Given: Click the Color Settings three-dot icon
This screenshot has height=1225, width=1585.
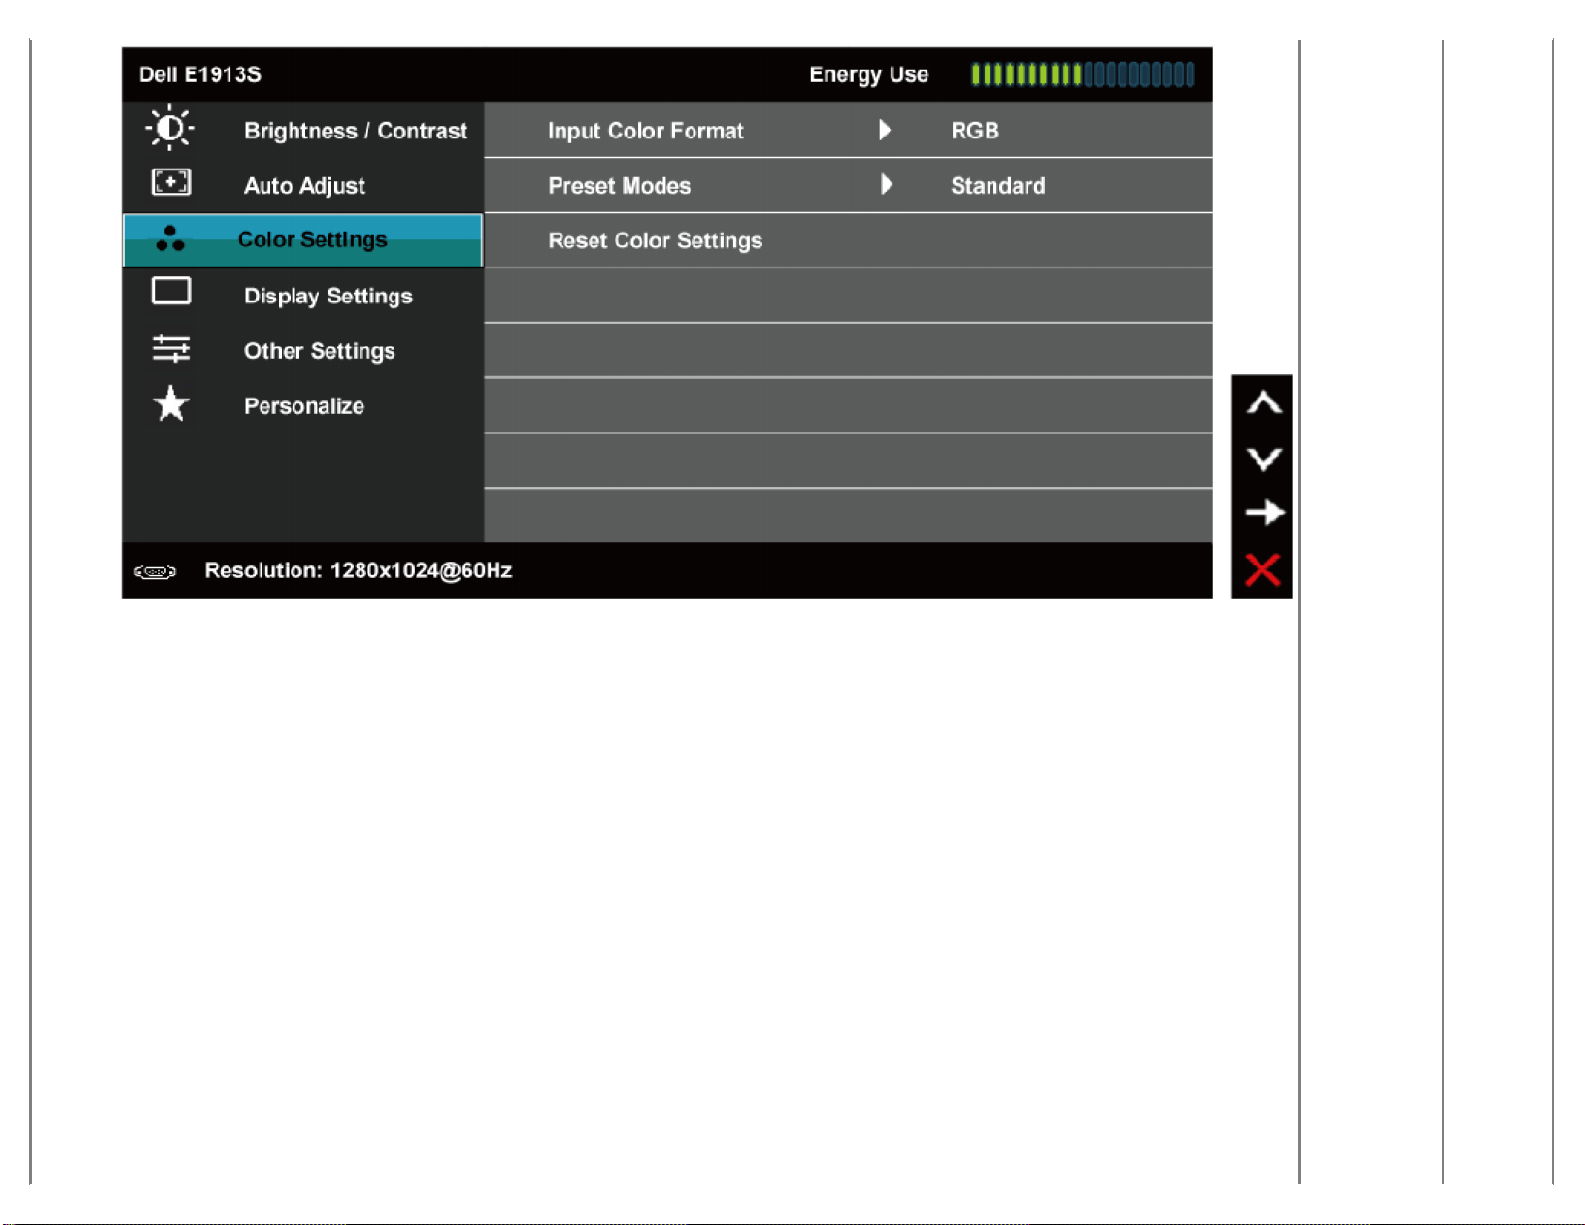Looking at the screenshot, I should pos(170,238).
